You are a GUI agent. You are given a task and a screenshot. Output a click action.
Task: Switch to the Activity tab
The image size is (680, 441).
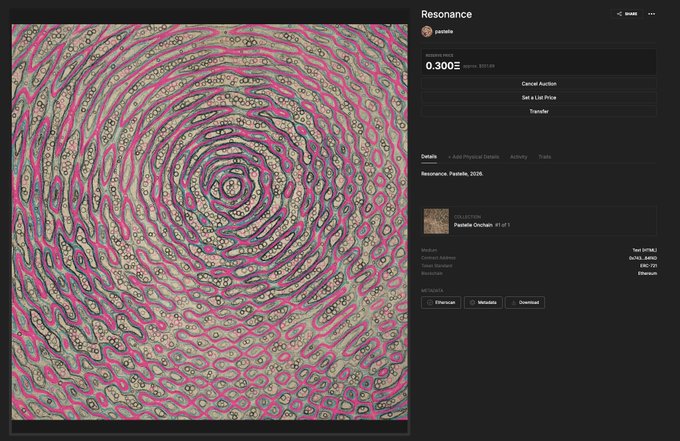pos(518,157)
